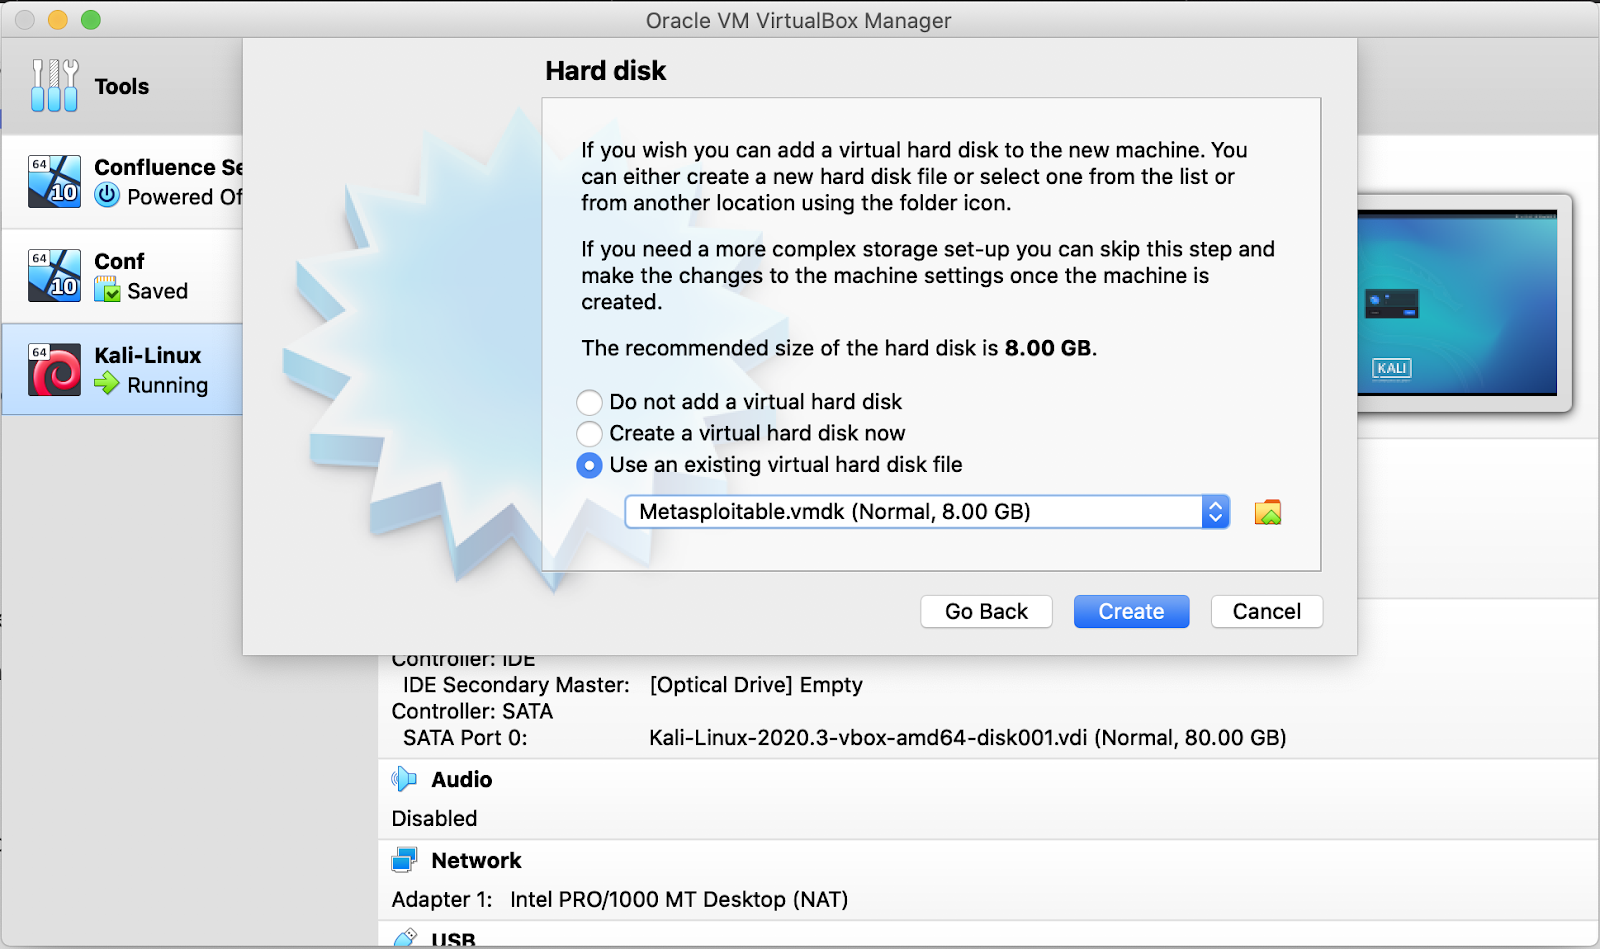Select the Confluence Se VM entry
This screenshot has height=949, width=1600.
(x=122, y=181)
